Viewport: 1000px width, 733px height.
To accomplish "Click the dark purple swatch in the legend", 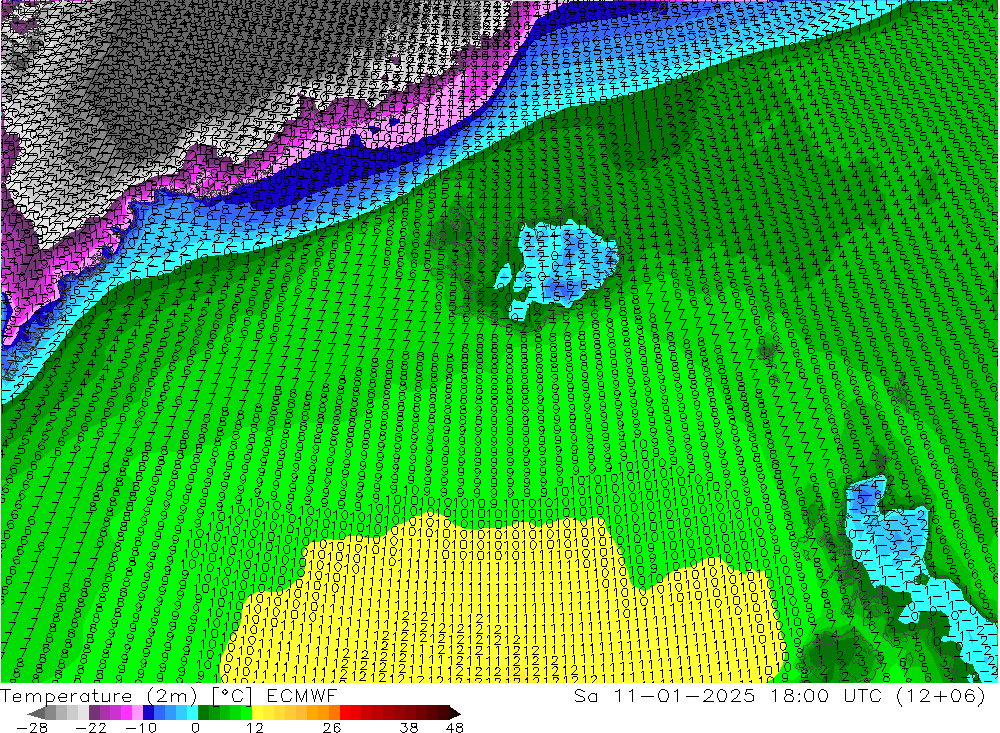I will 94,713.
